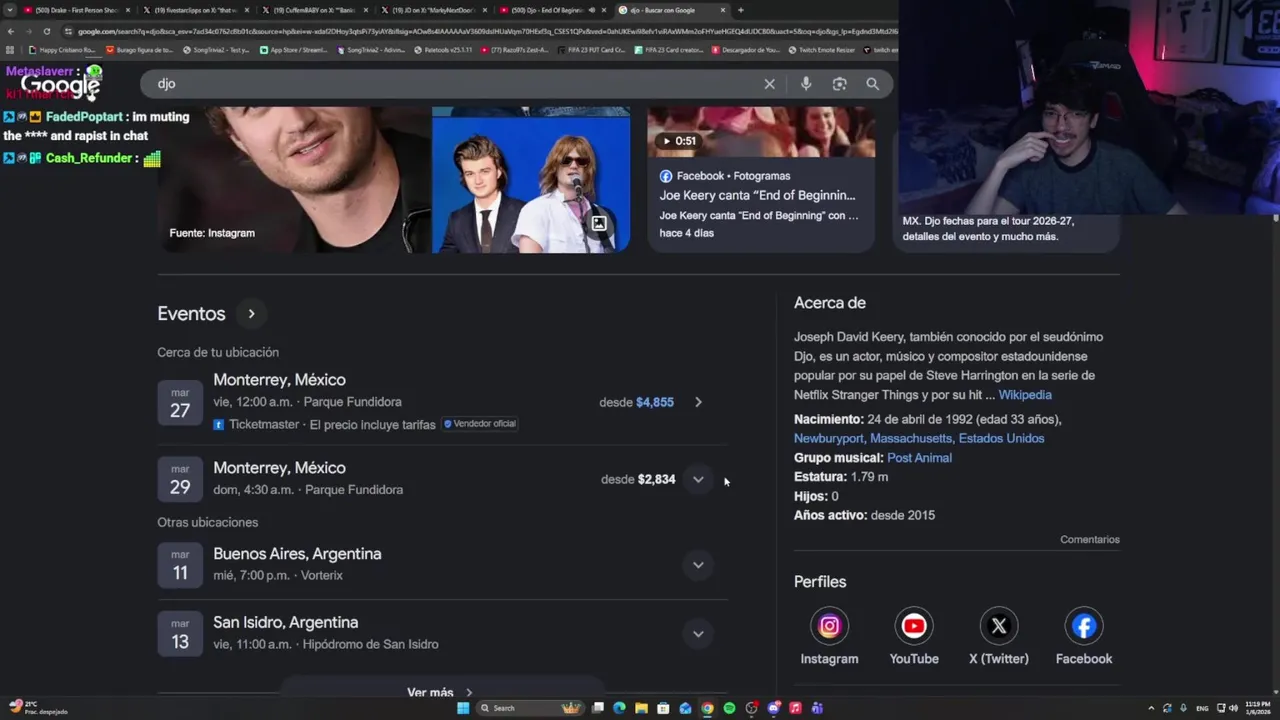Open the Facebook profile icon
Viewport: 1280px width, 720px height.
click(x=1084, y=626)
